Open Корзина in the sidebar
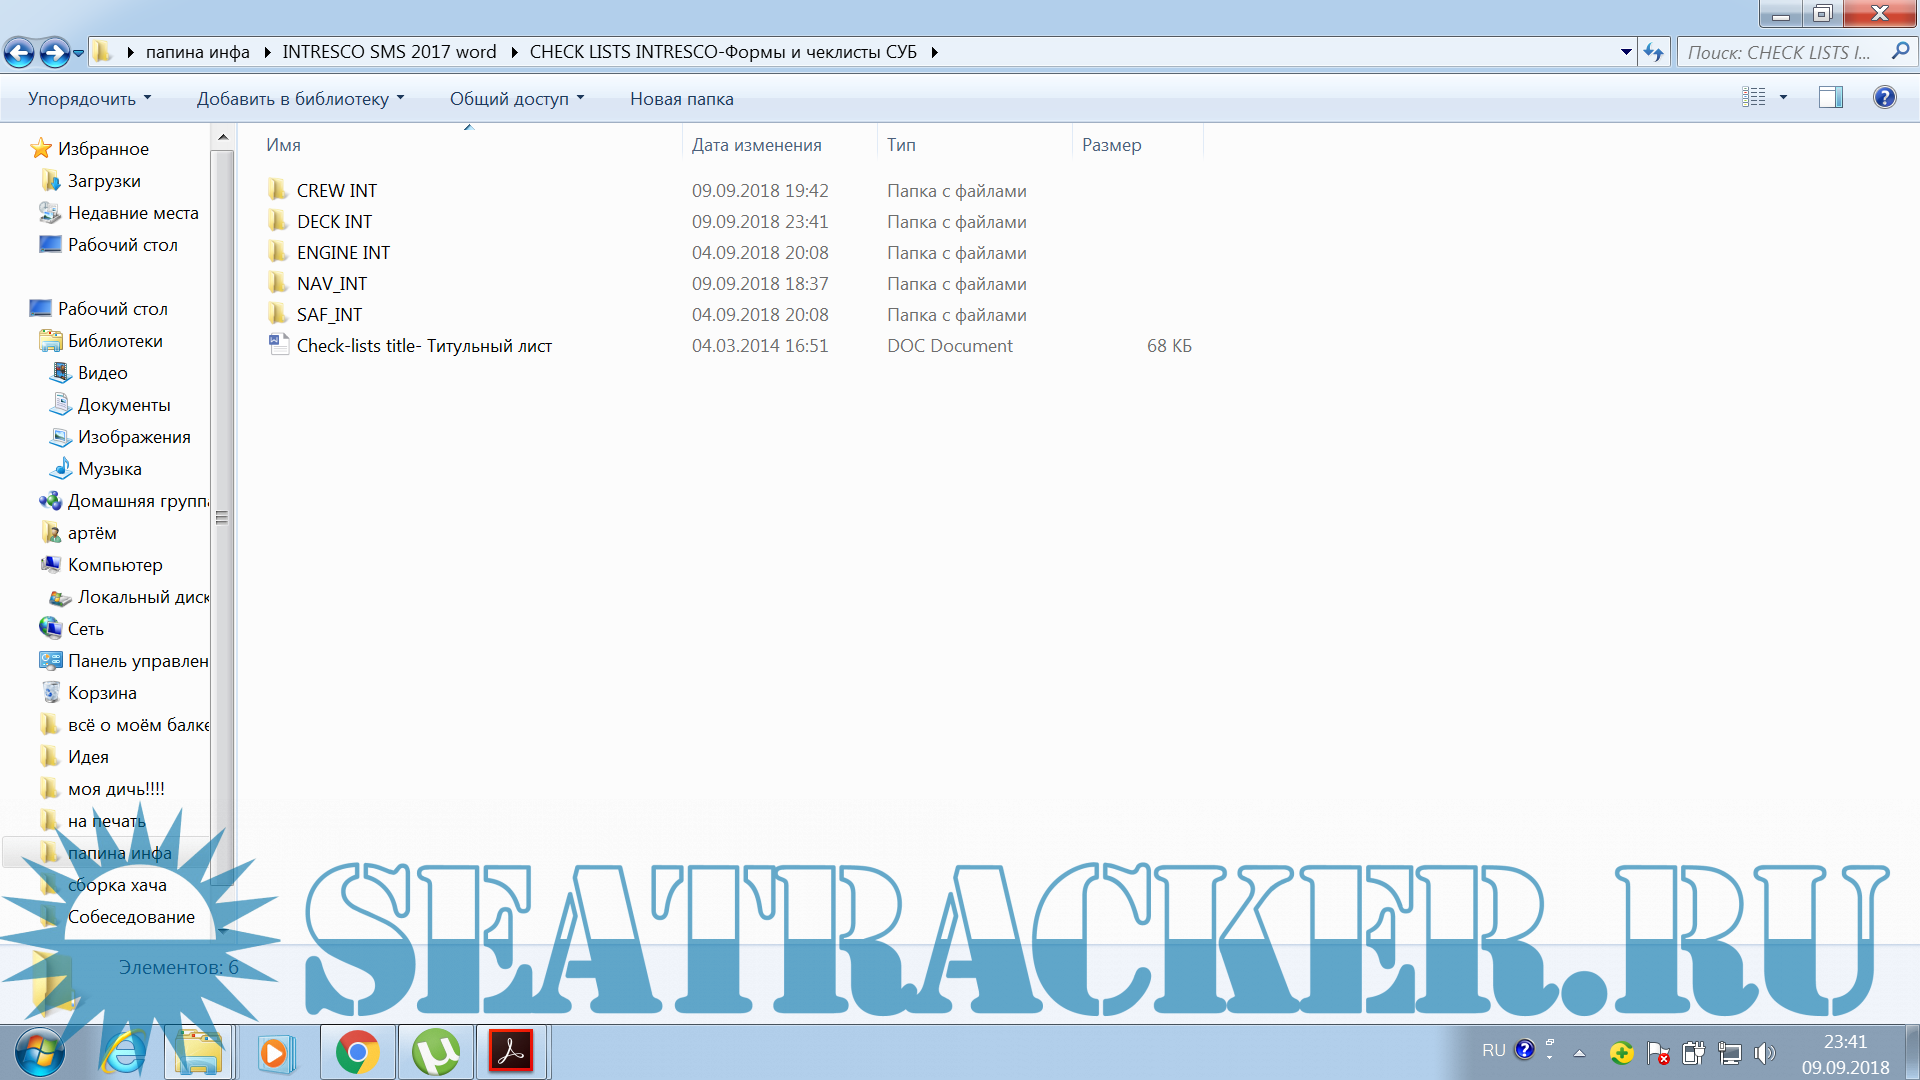Image resolution: width=1920 pixels, height=1080 pixels. pyautogui.click(x=101, y=693)
